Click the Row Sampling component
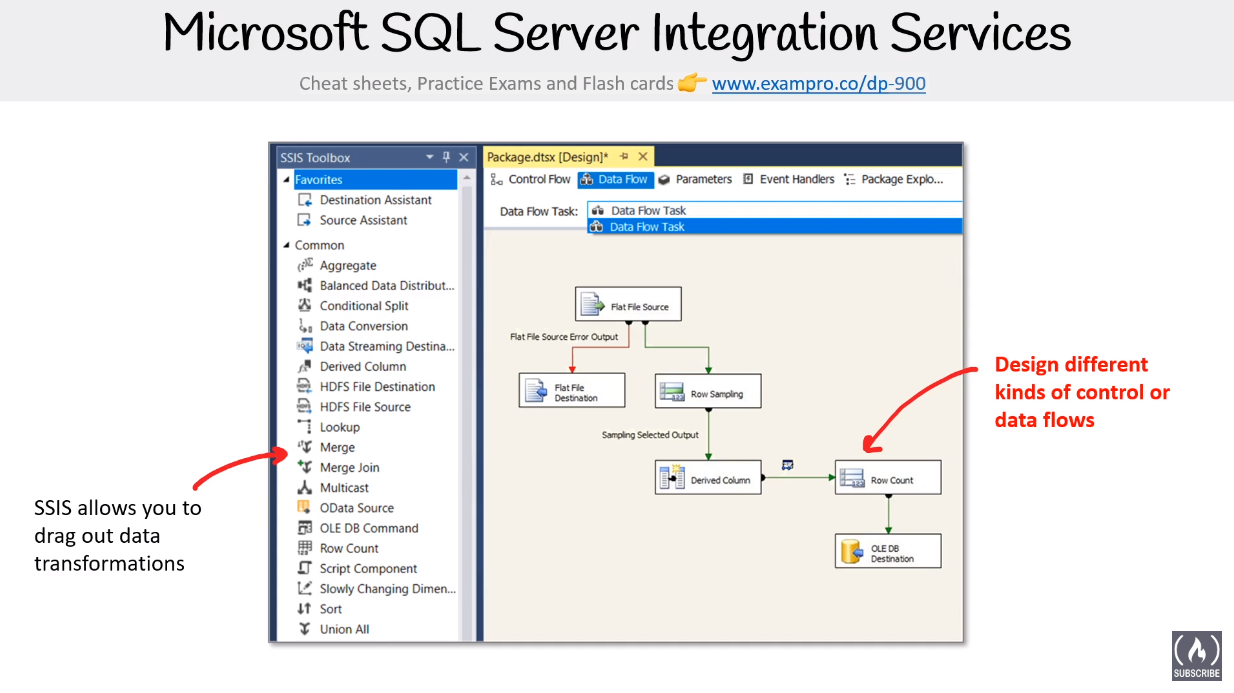This screenshot has height=693, width=1234. click(x=708, y=392)
